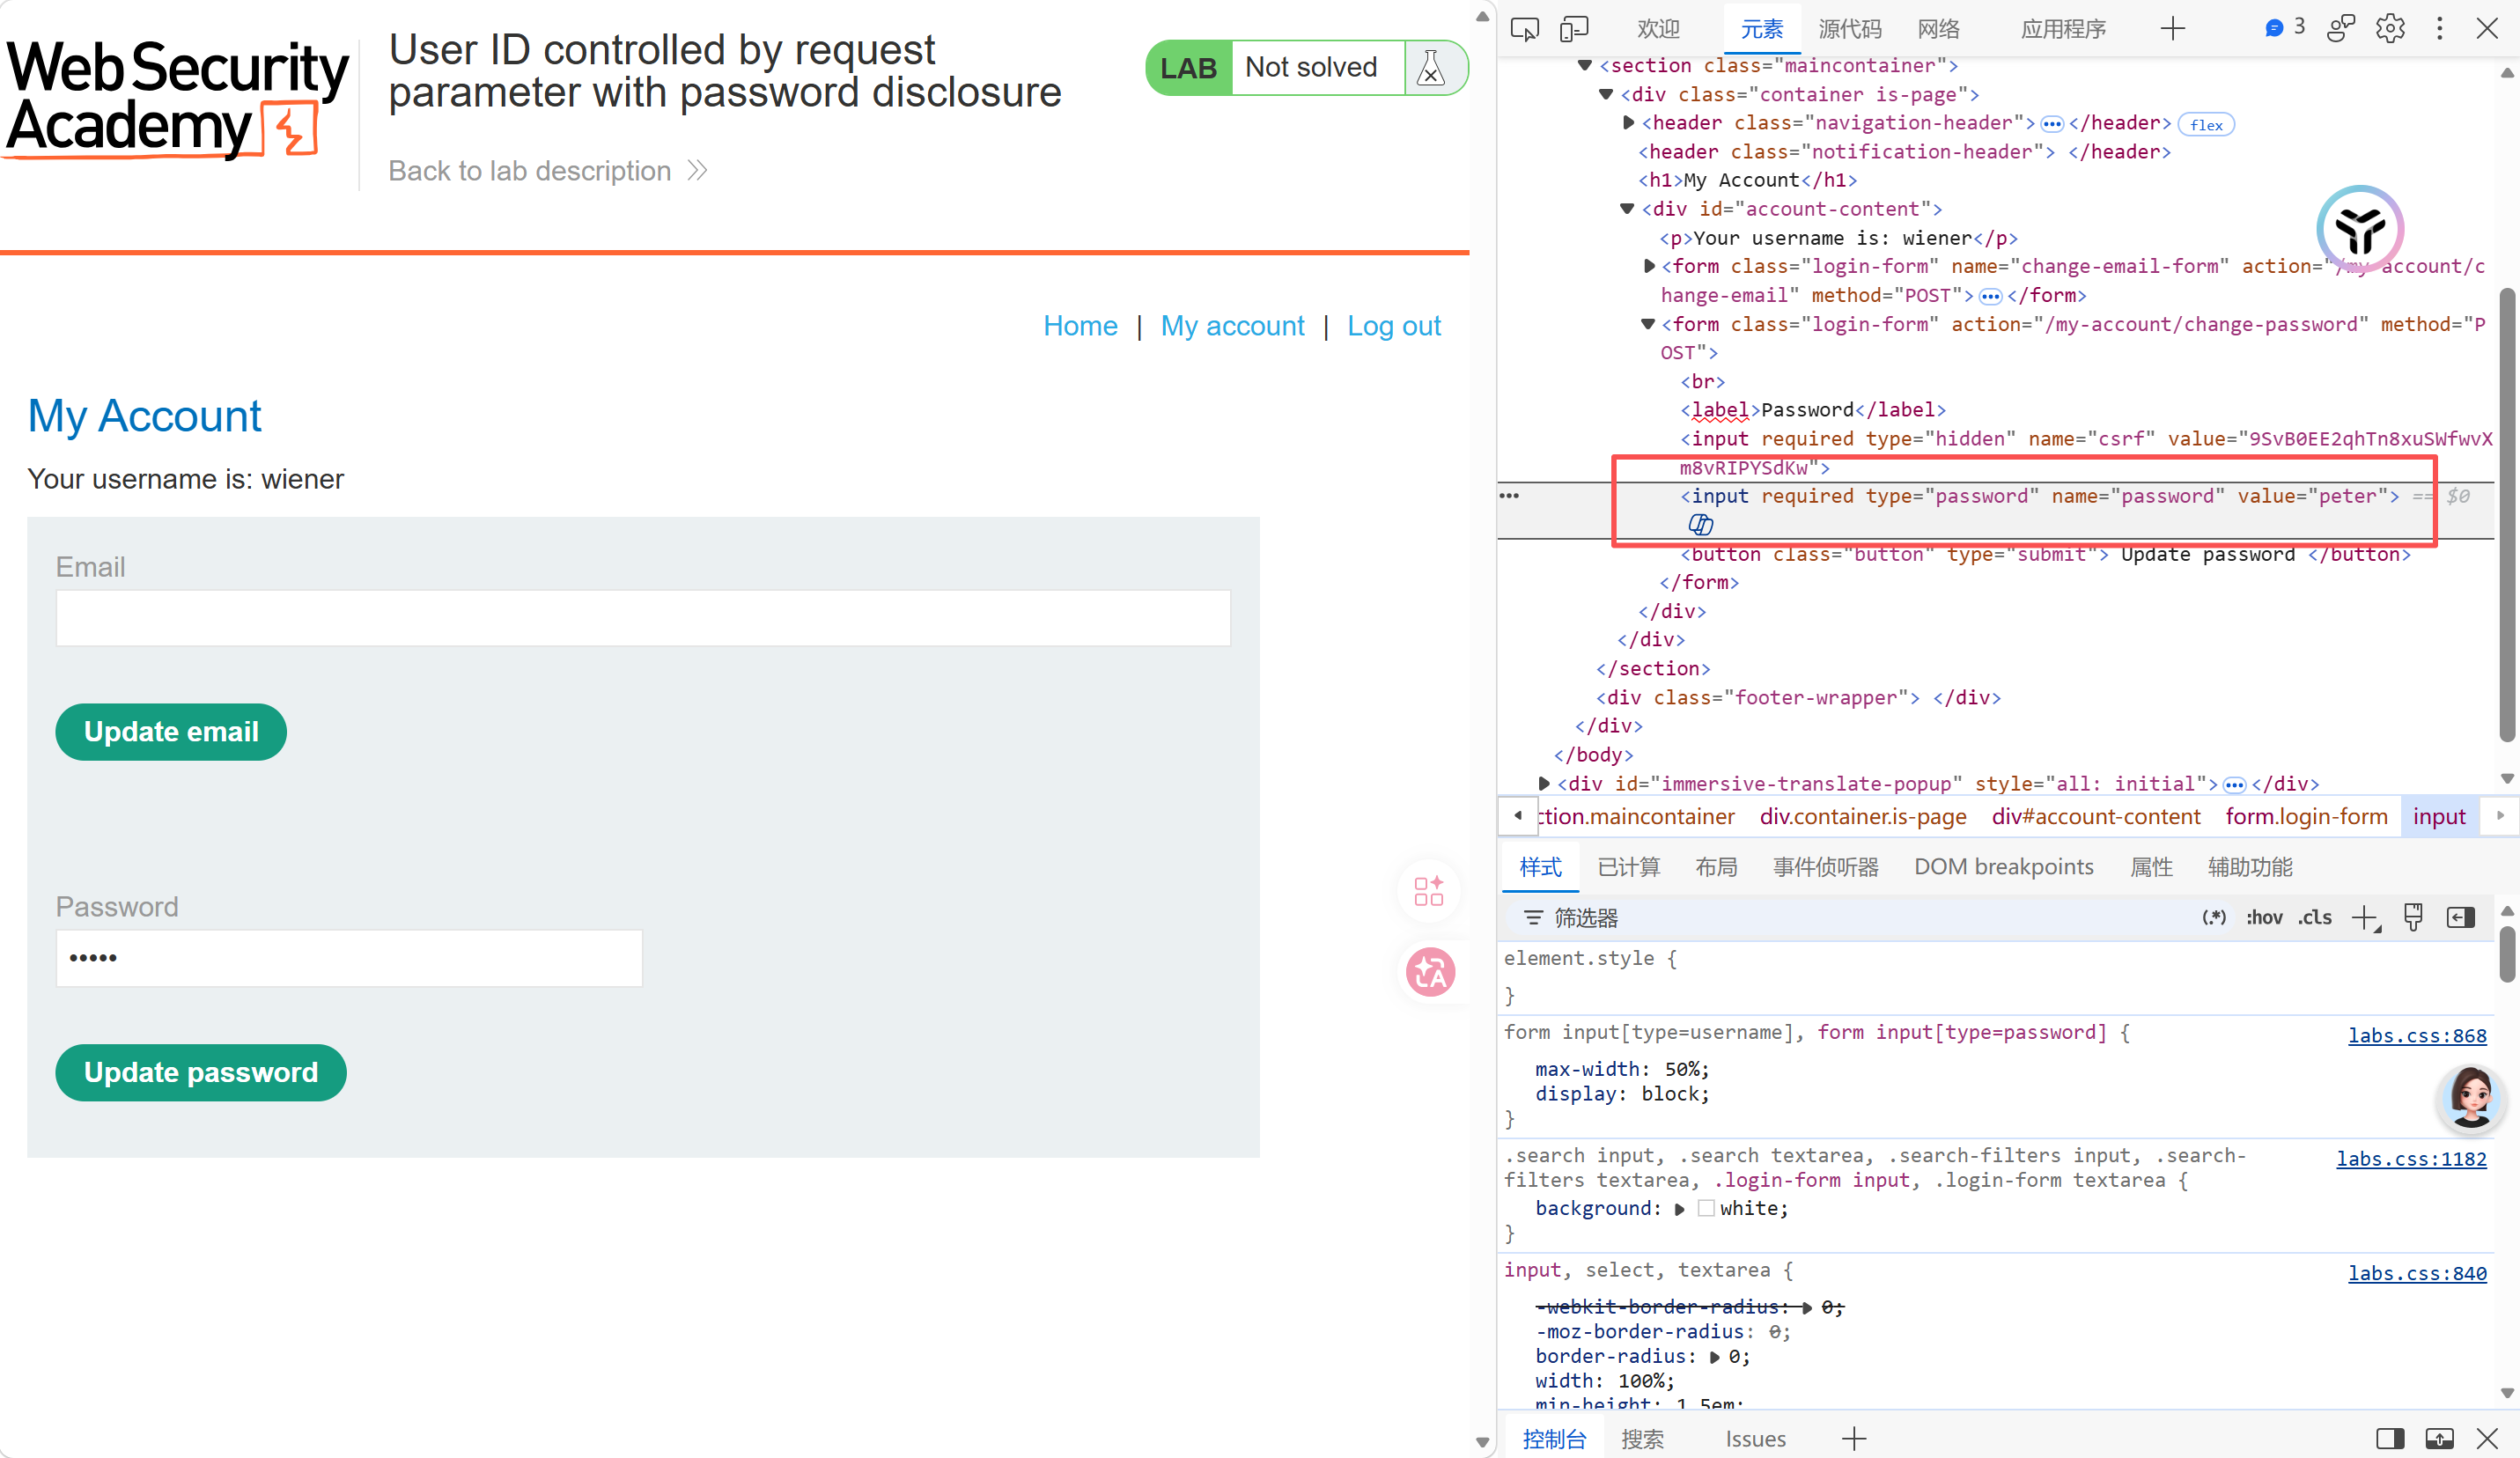Toggle the :hov element state panel
This screenshot has width=2520, height=1458.
2264,917
